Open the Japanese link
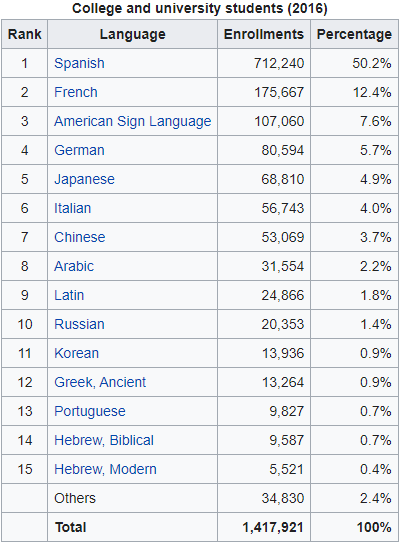 tap(84, 180)
